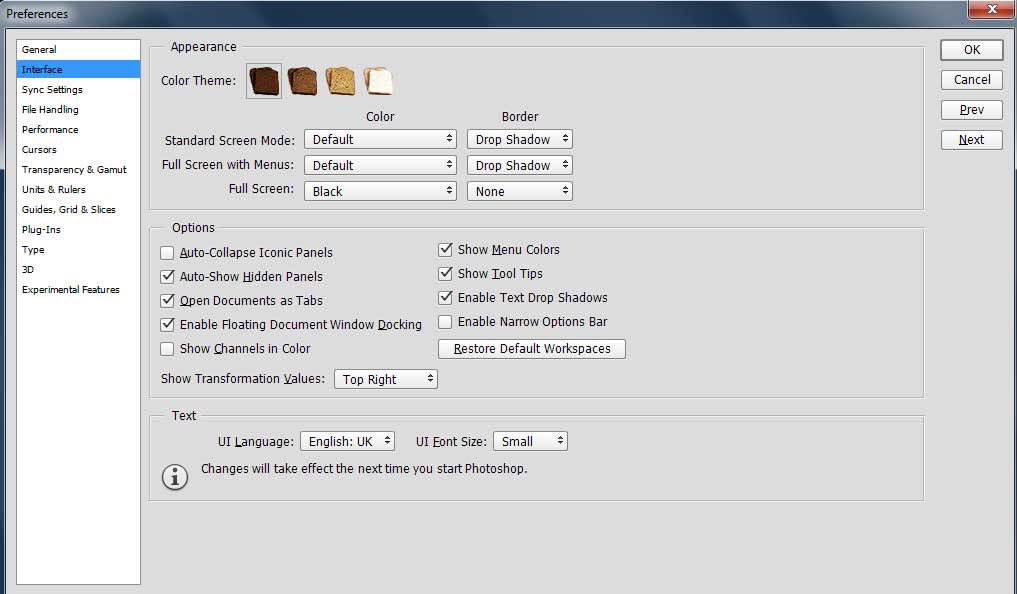The width and height of the screenshot is (1017, 594).
Task: Click Restore Default Workspaces button
Action: (532, 349)
